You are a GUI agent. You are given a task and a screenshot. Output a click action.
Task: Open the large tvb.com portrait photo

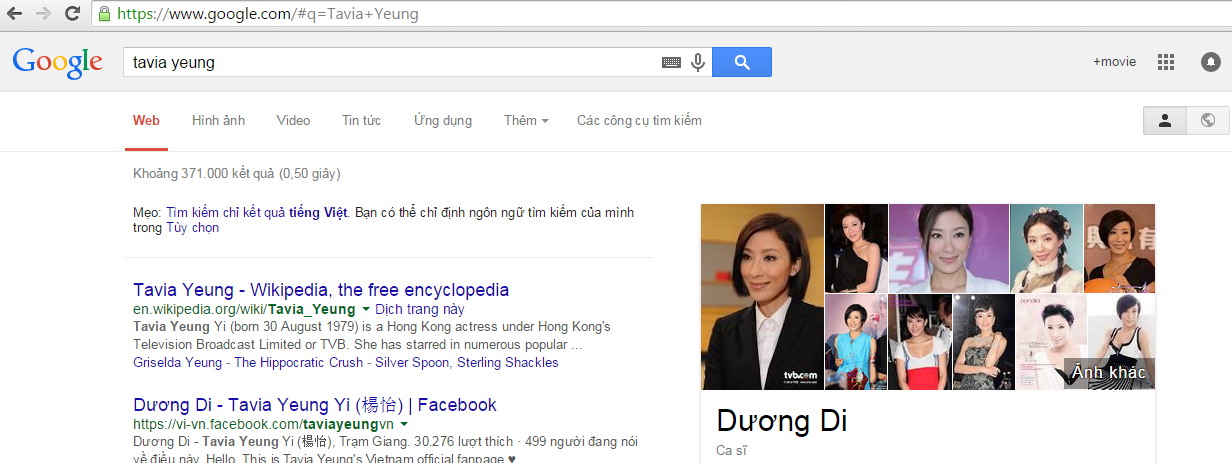pyautogui.click(x=762, y=297)
